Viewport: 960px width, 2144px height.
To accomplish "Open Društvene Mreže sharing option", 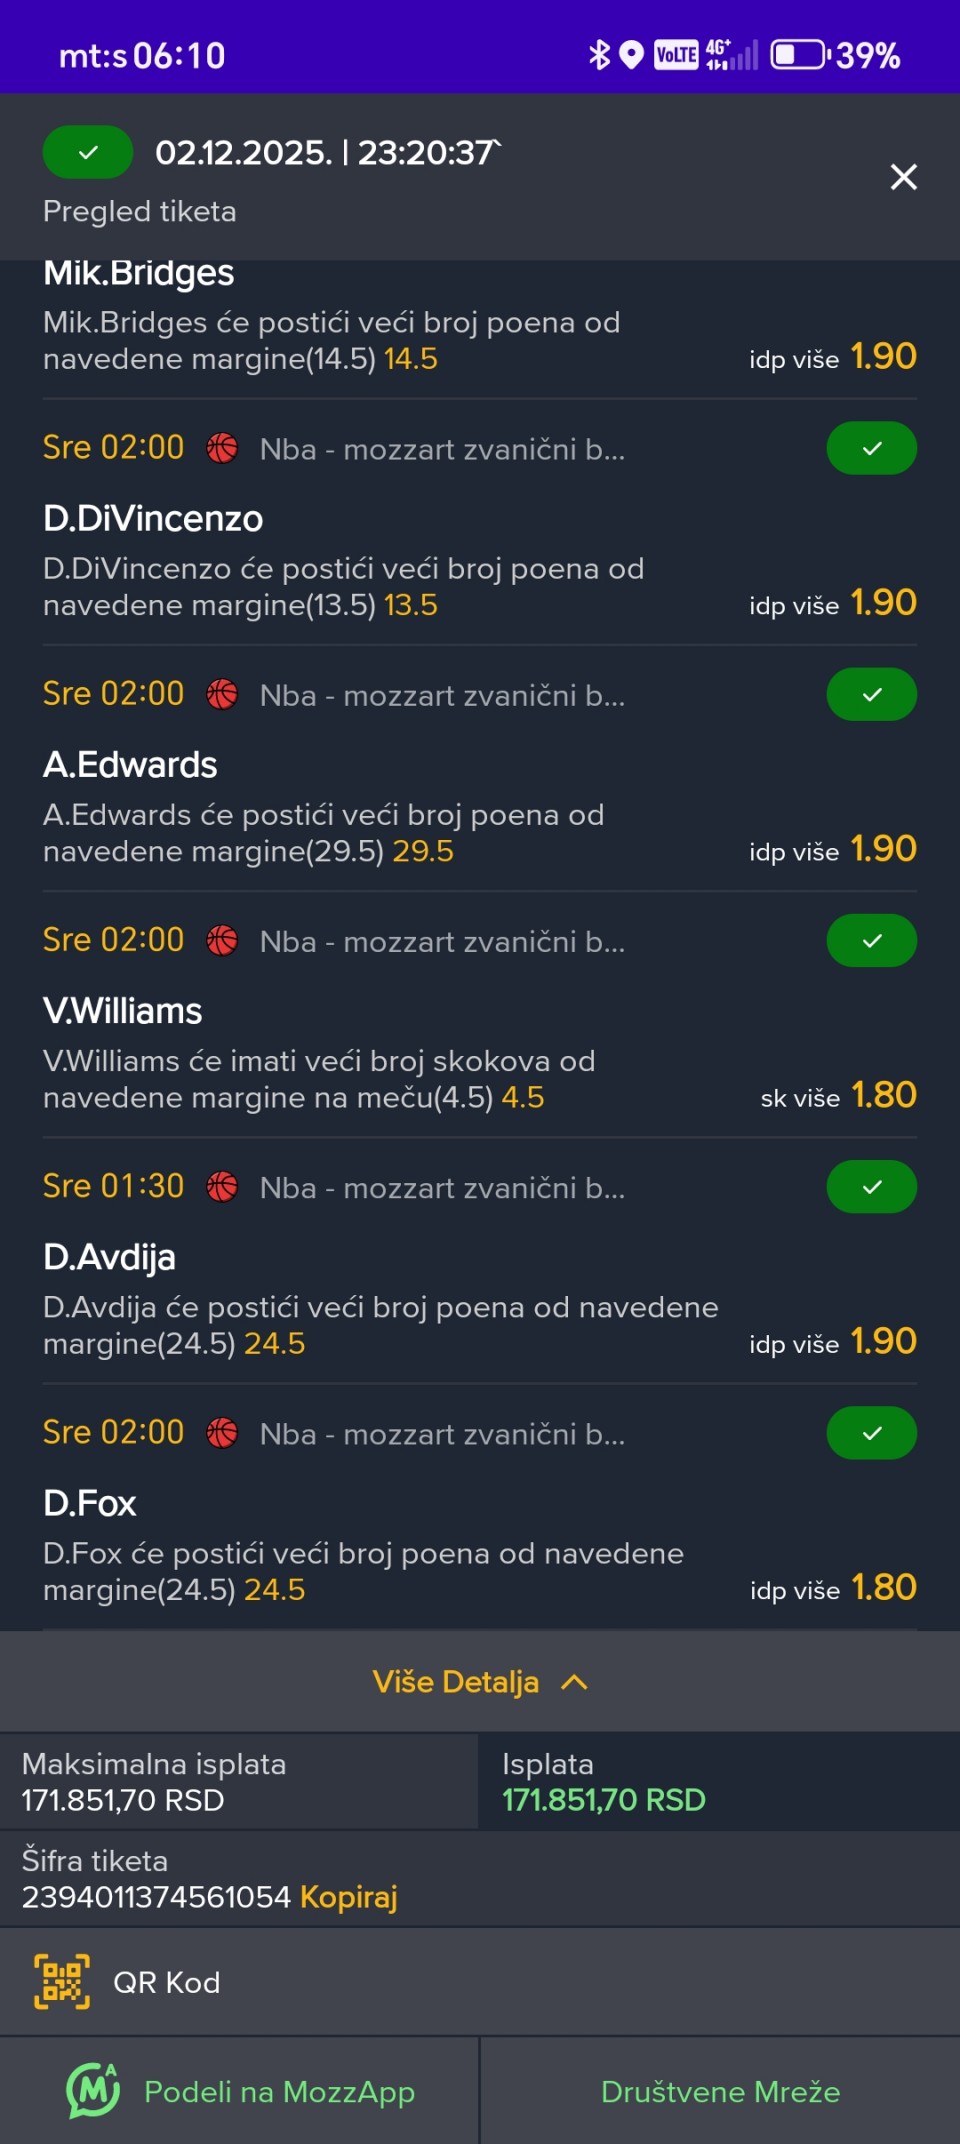I will click(720, 2091).
